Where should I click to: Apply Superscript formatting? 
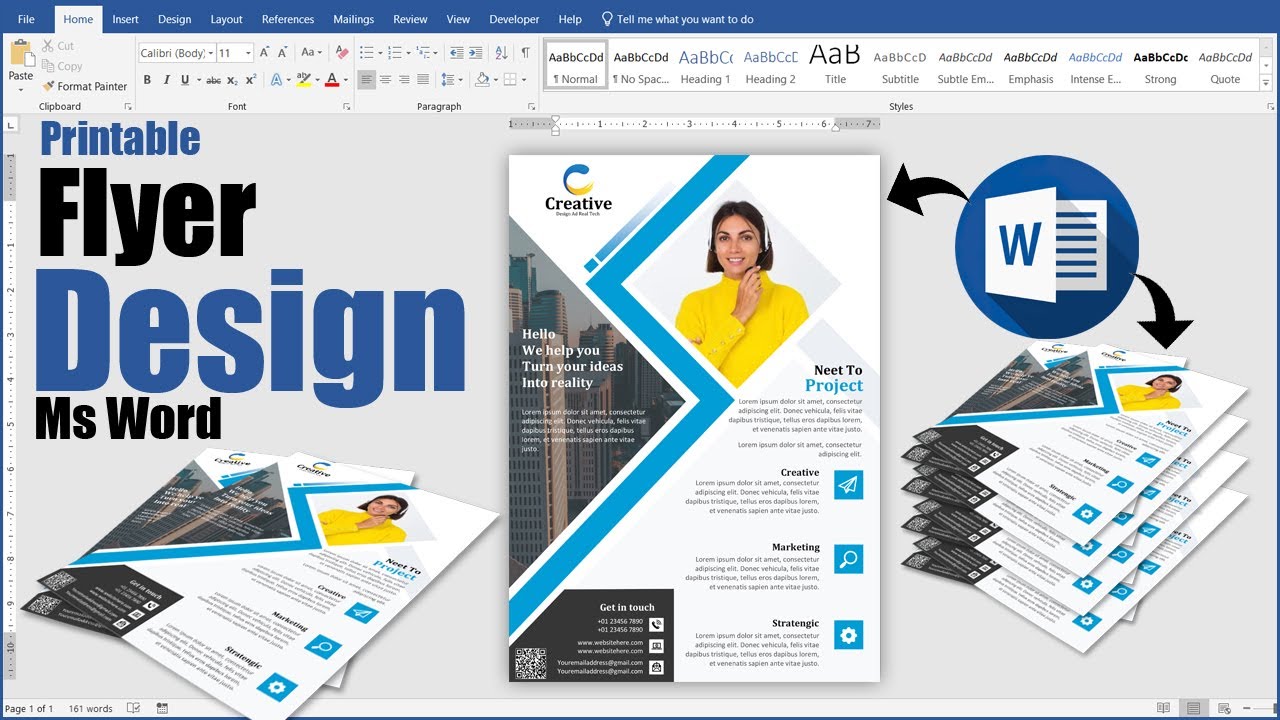250,80
